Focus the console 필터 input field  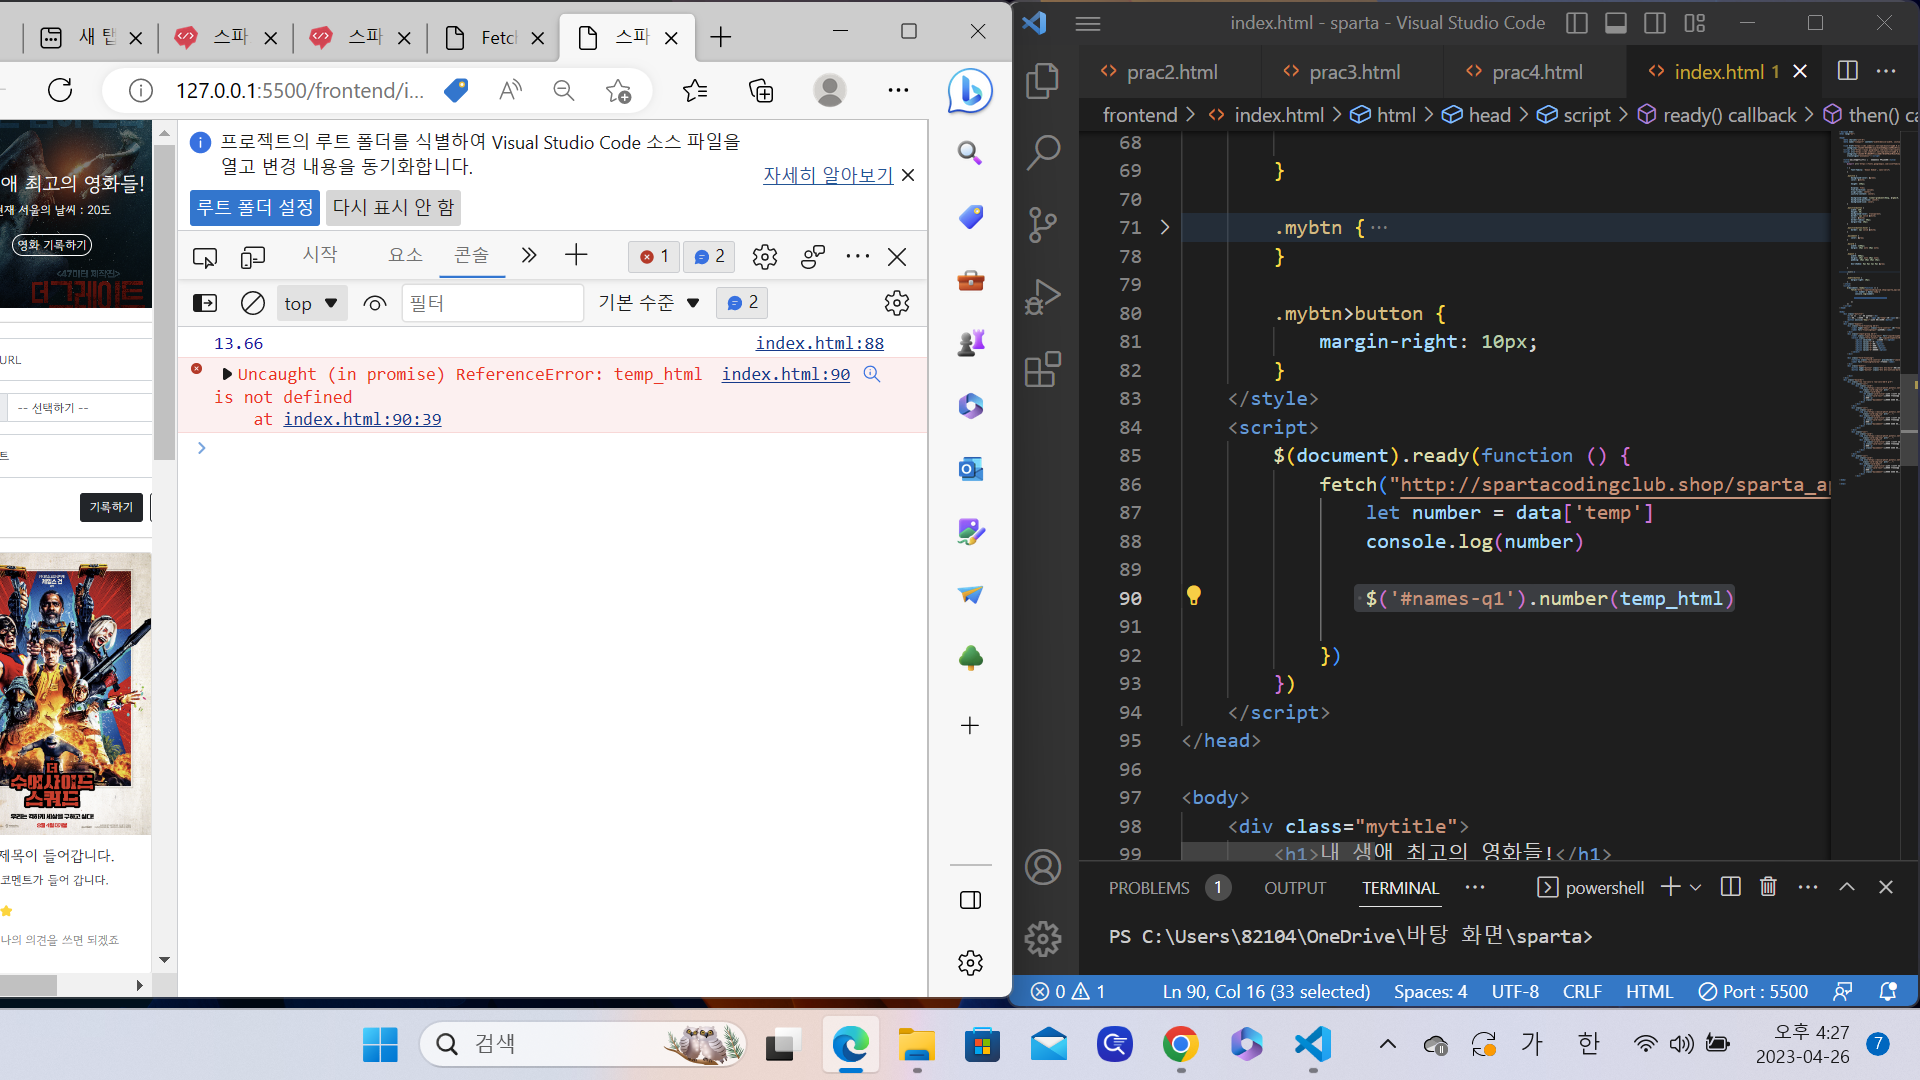pos(493,303)
